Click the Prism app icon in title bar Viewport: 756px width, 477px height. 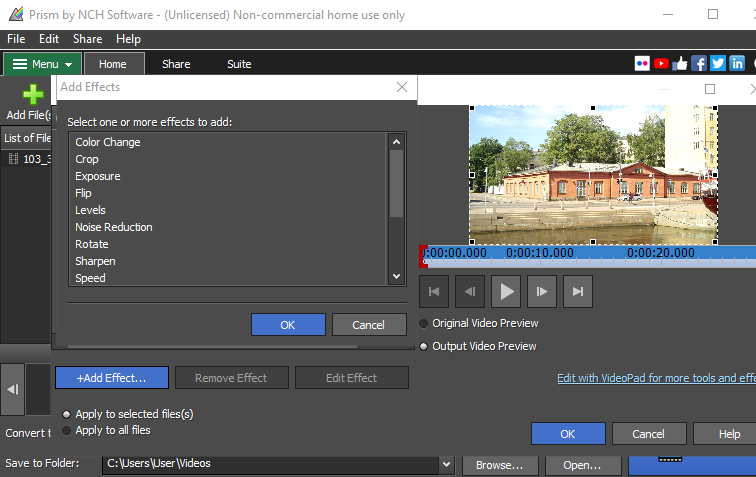16,14
